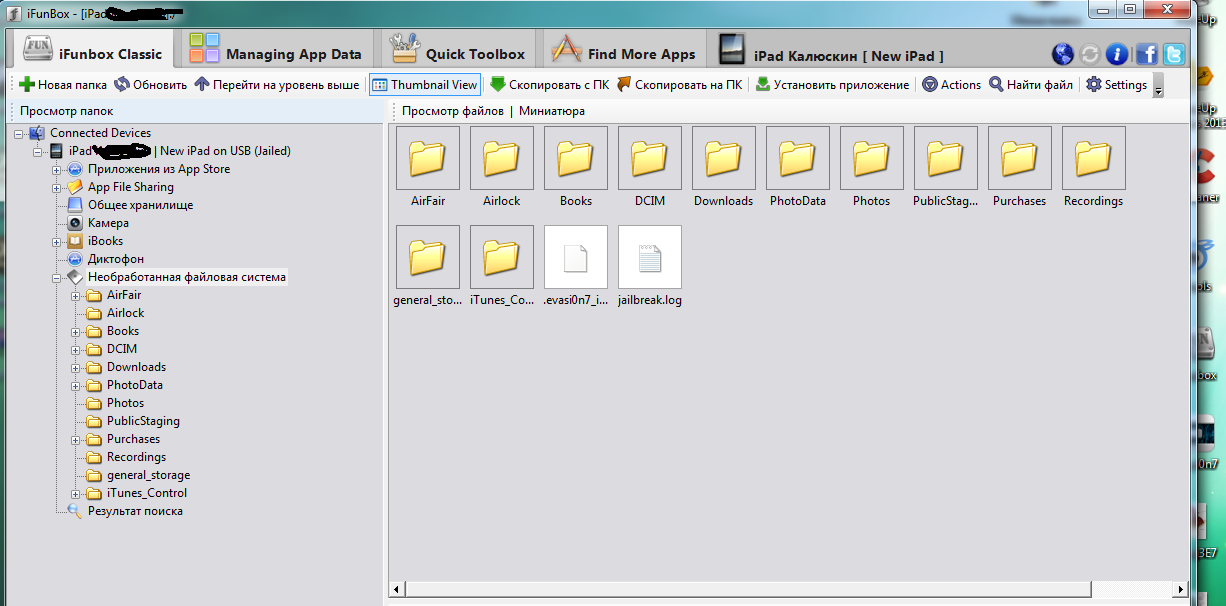Image resolution: width=1226 pixels, height=606 pixels.
Task: Select Books folder in tree
Action: tap(123, 331)
